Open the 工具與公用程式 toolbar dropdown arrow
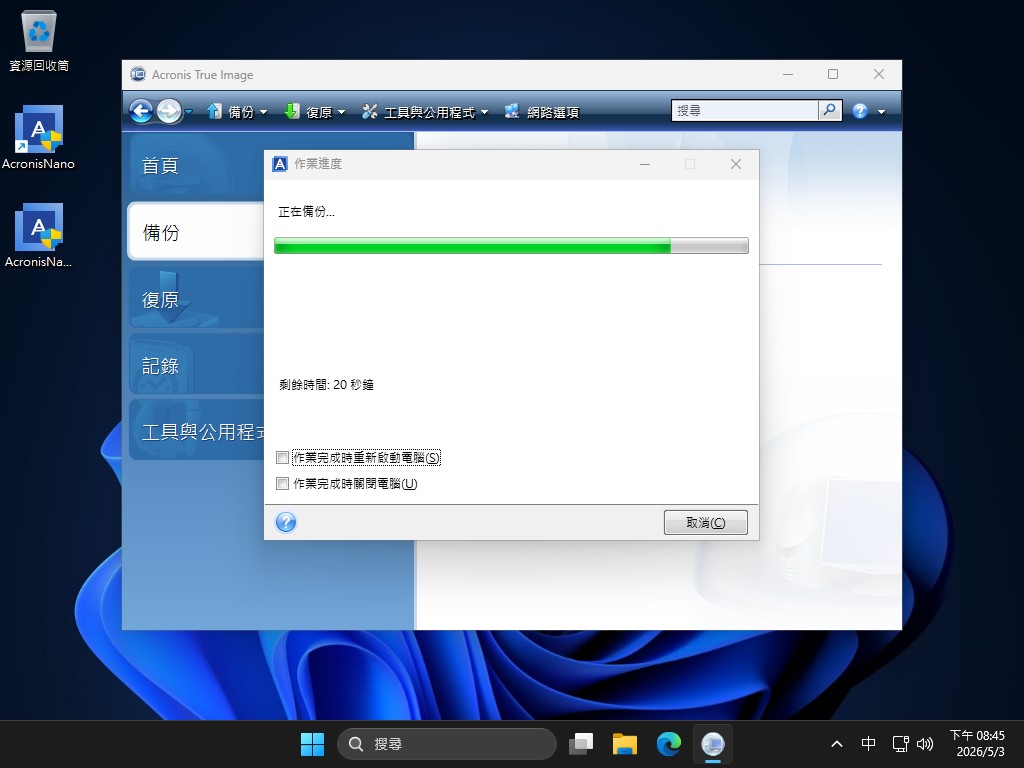Screen dimensions: 1024x768 [x=485, y=112]
